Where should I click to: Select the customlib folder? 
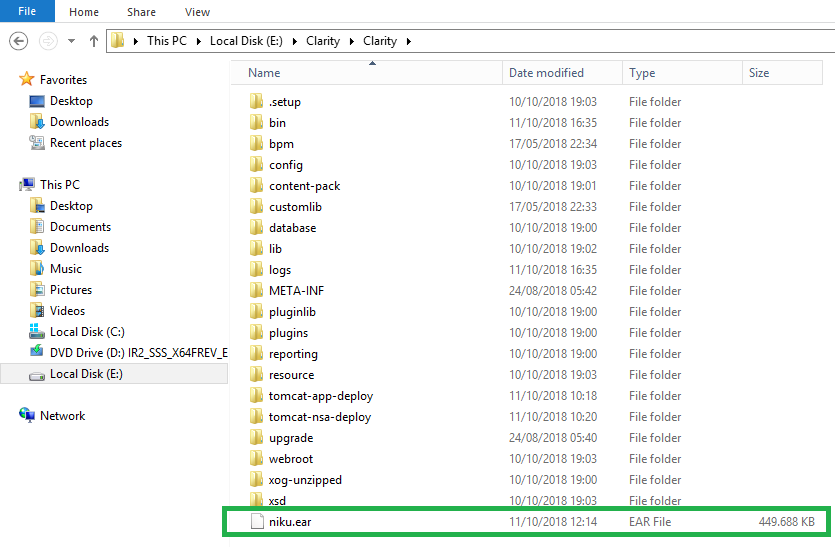tap(295, 207)
